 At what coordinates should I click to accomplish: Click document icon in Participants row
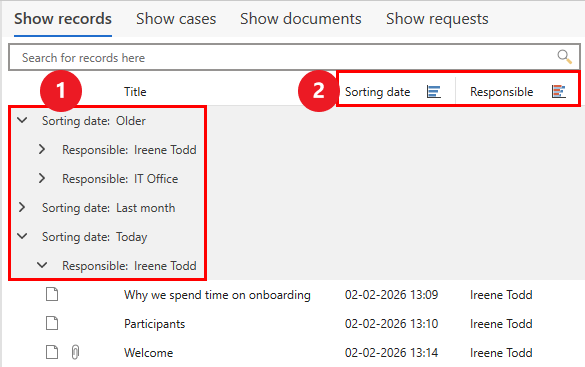[52, 323]
